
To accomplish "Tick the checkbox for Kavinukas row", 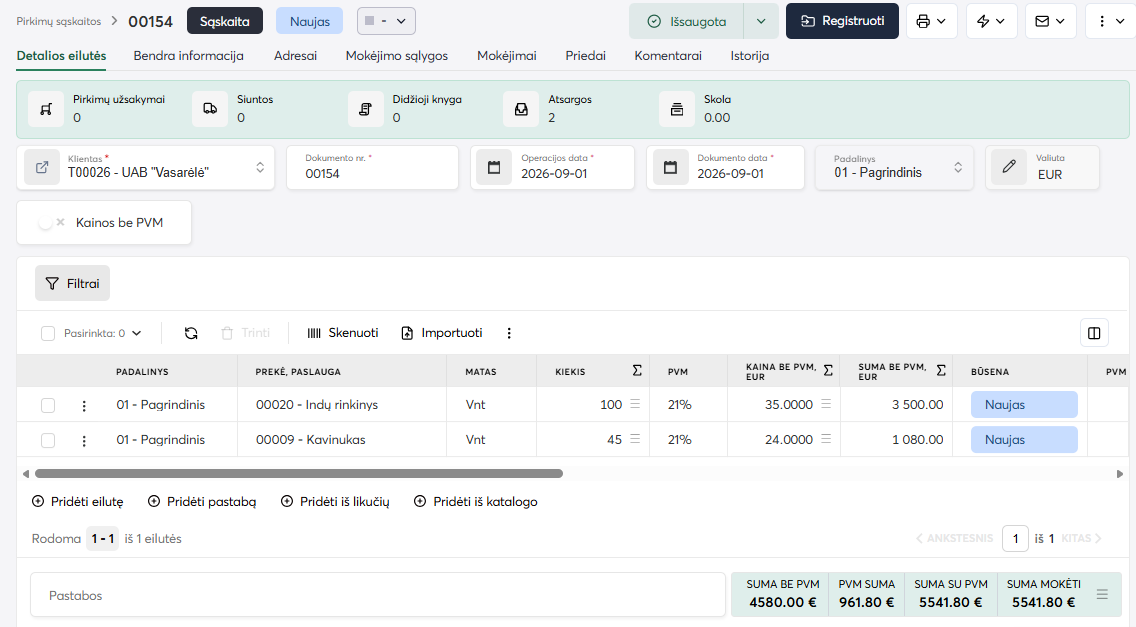I will tap(48, 440).
